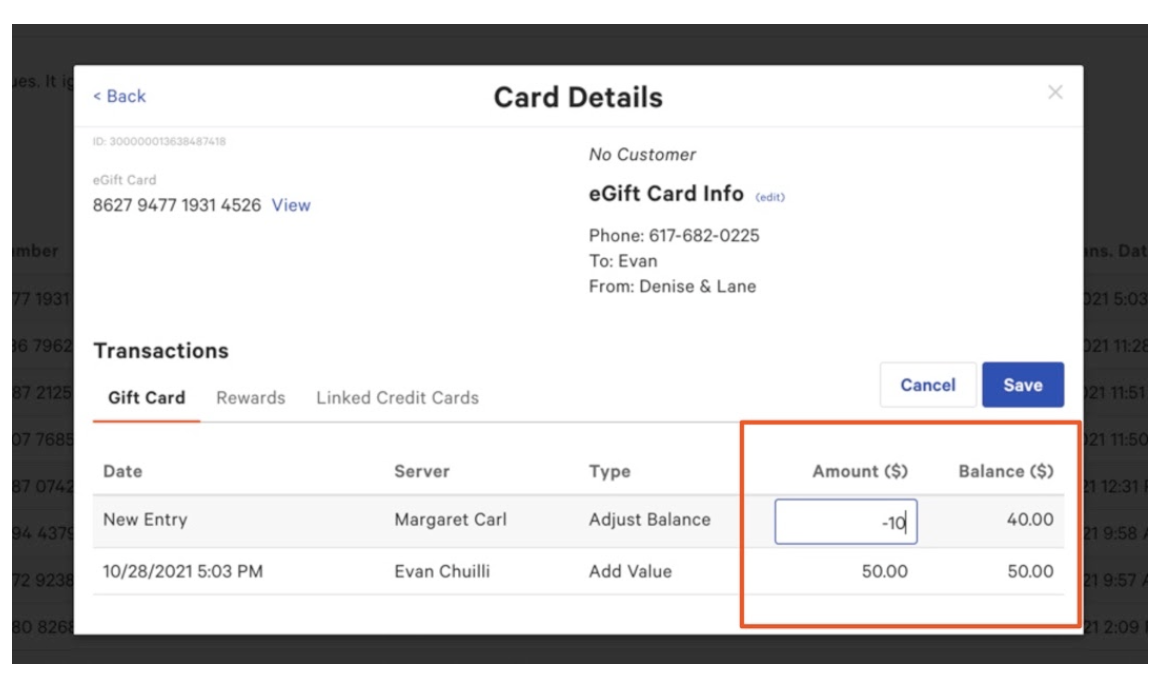The image size is (1176, 688).
Task: Cancel the pending adjustment
Action: [x=928, y=384]
